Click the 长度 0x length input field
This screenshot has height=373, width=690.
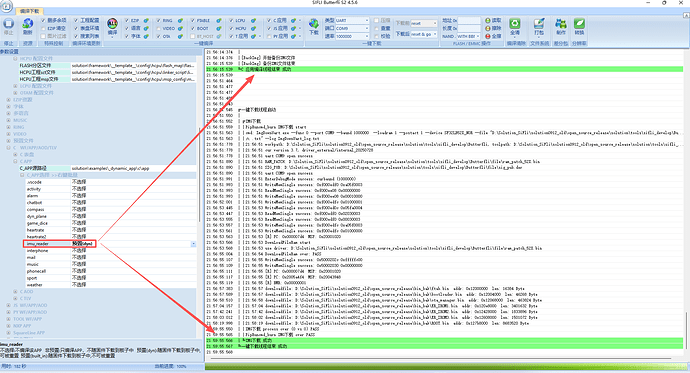[x=469, y=28]
